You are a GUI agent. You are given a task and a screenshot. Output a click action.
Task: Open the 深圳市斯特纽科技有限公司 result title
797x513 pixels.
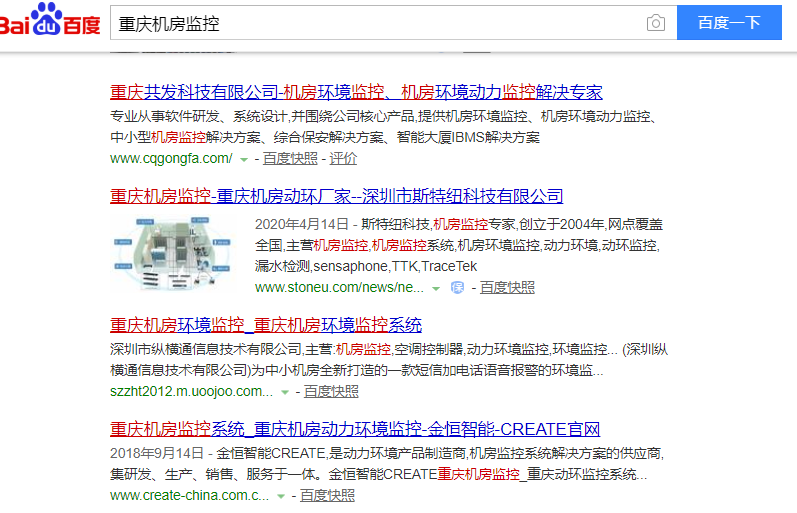point(336,196)
